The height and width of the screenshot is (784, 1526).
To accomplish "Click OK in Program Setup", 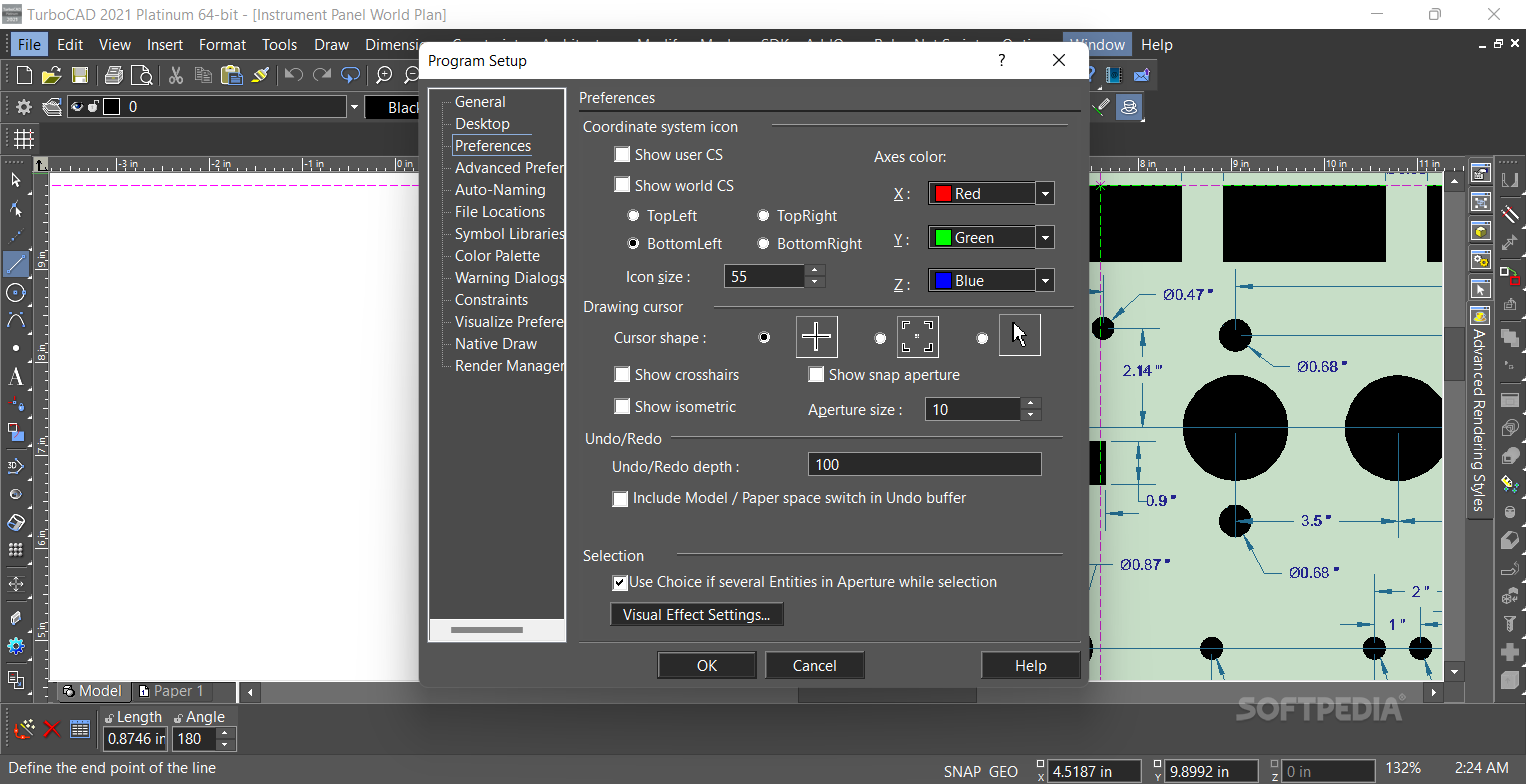I will [707, 666].
